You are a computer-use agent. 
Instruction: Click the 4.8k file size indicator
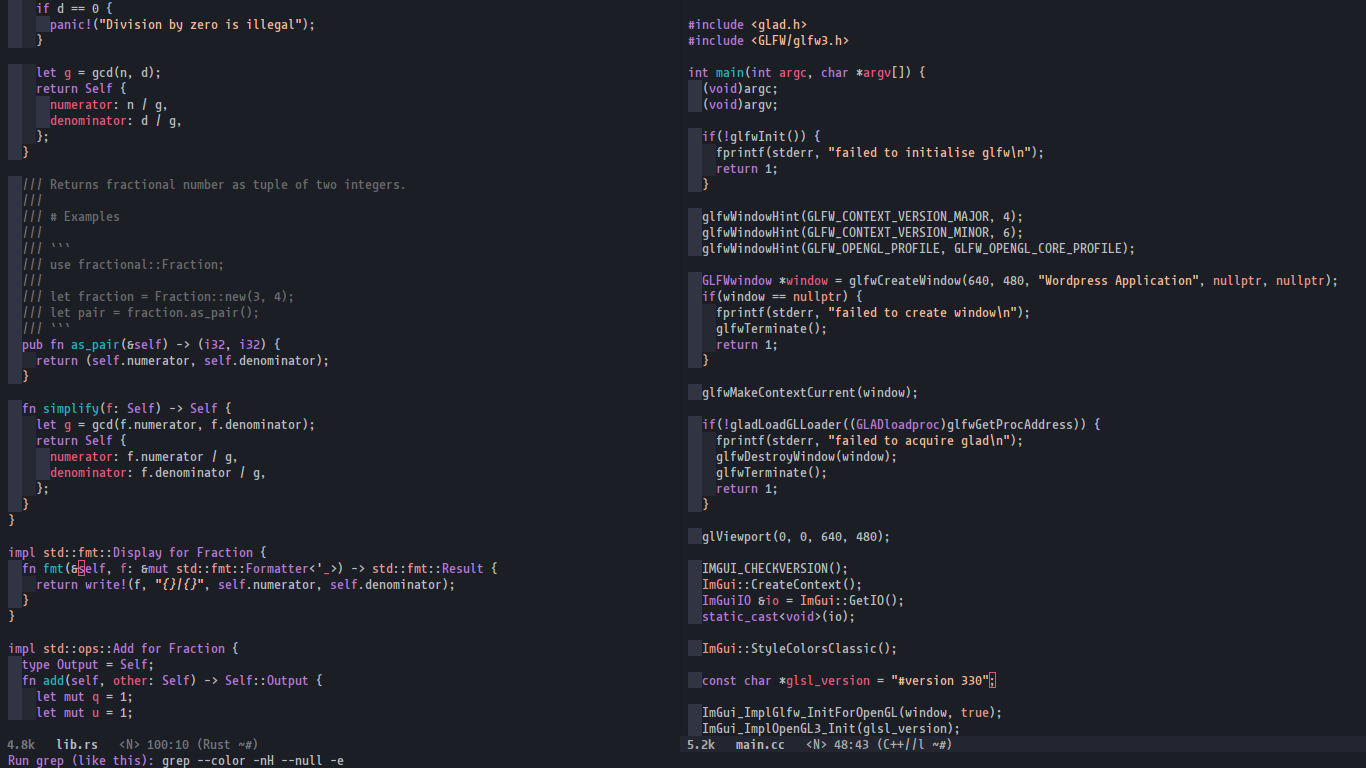(21, 745)
